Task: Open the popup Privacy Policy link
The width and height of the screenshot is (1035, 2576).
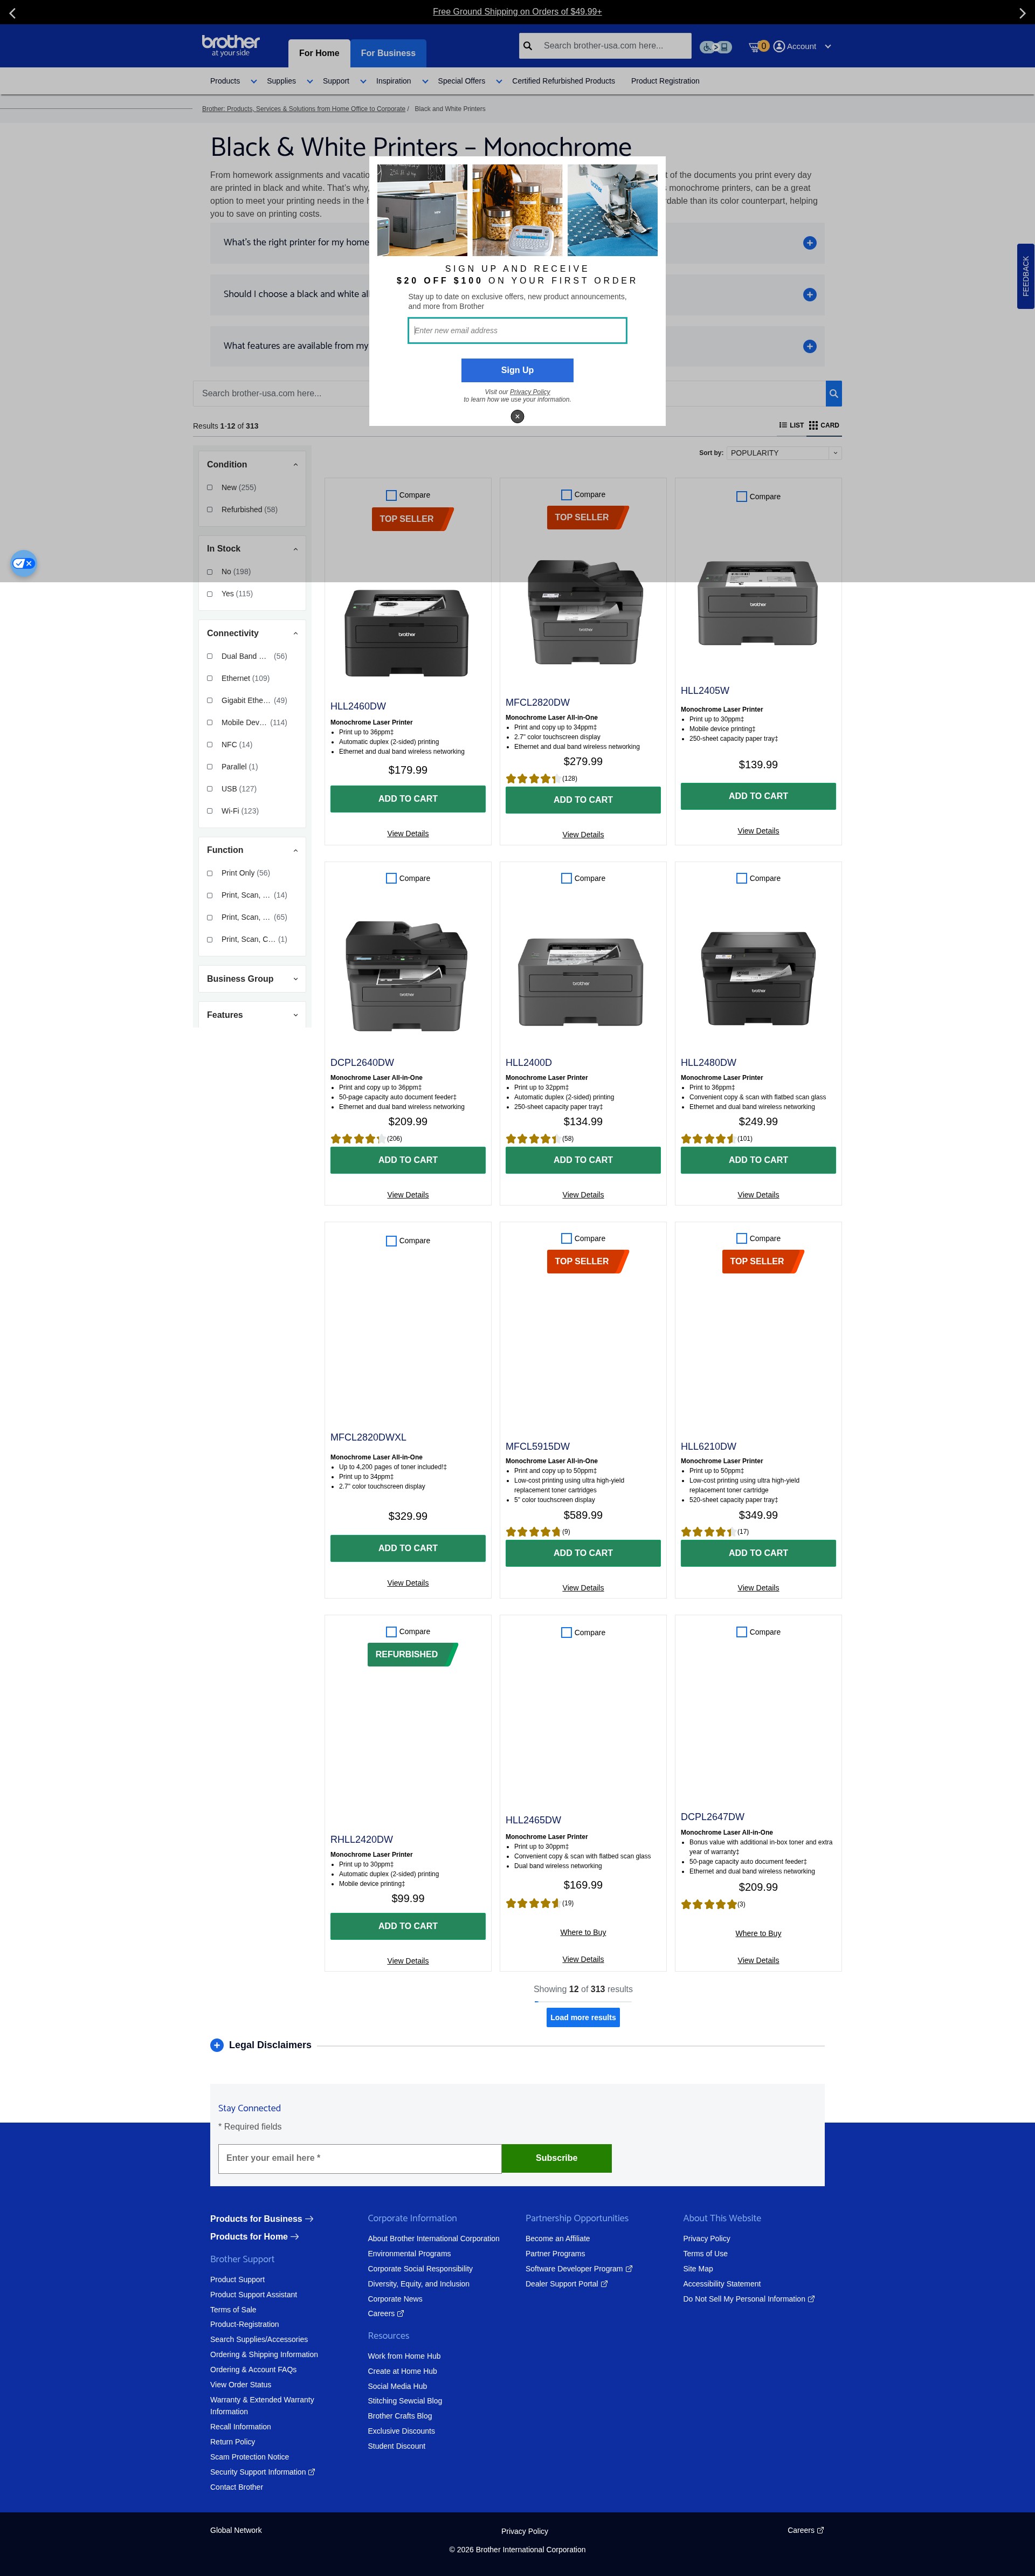Action: [x=530, y=392]
